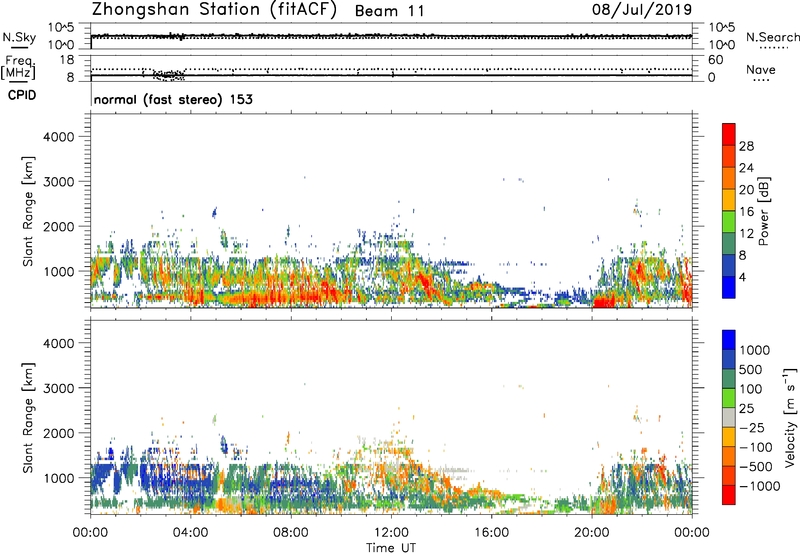Click the '12:00' time axis tick label
The width and height of the screenshot is (800, 554).
[x=391, y=533]
